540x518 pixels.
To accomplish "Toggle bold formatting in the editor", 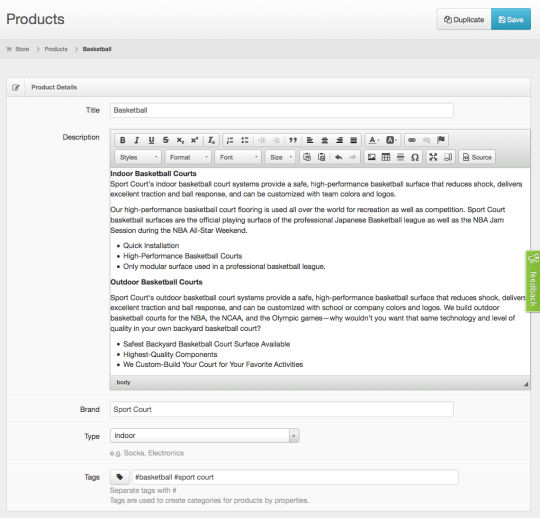I will tap(123, 140).
